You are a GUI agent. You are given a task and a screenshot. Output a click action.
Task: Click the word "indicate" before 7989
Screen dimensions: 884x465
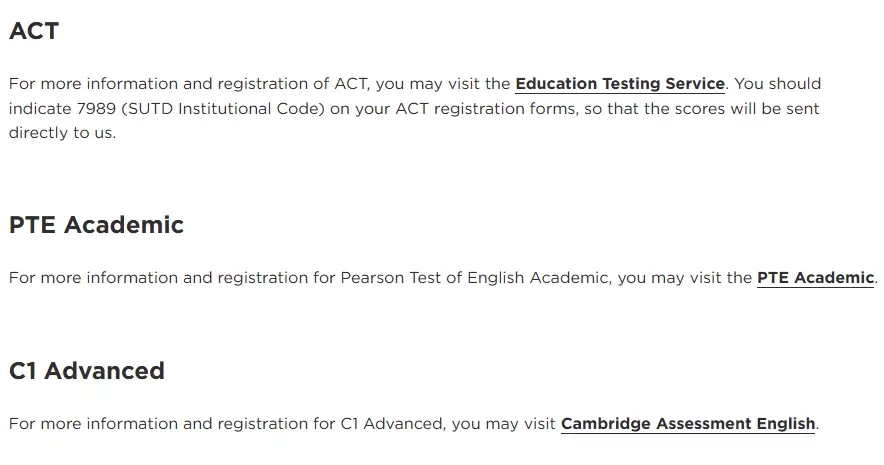40,108
